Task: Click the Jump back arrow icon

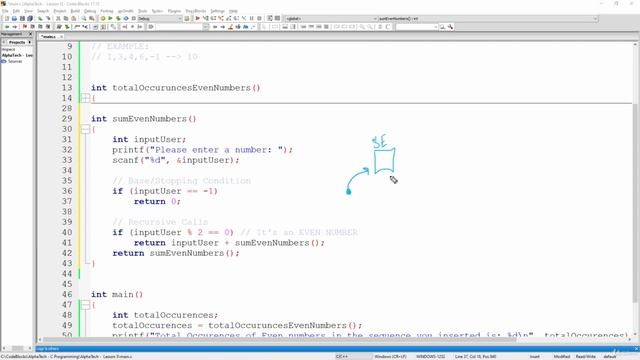Action: [x=7, y=27]
